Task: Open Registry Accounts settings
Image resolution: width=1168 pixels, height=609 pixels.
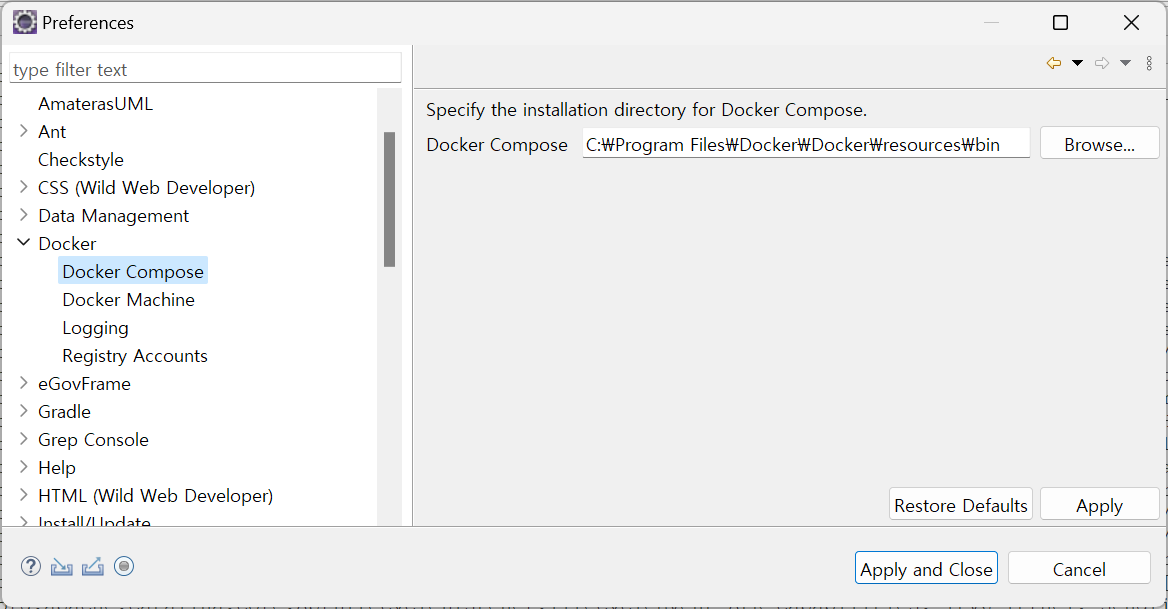Action: click(x=134, y=355)
